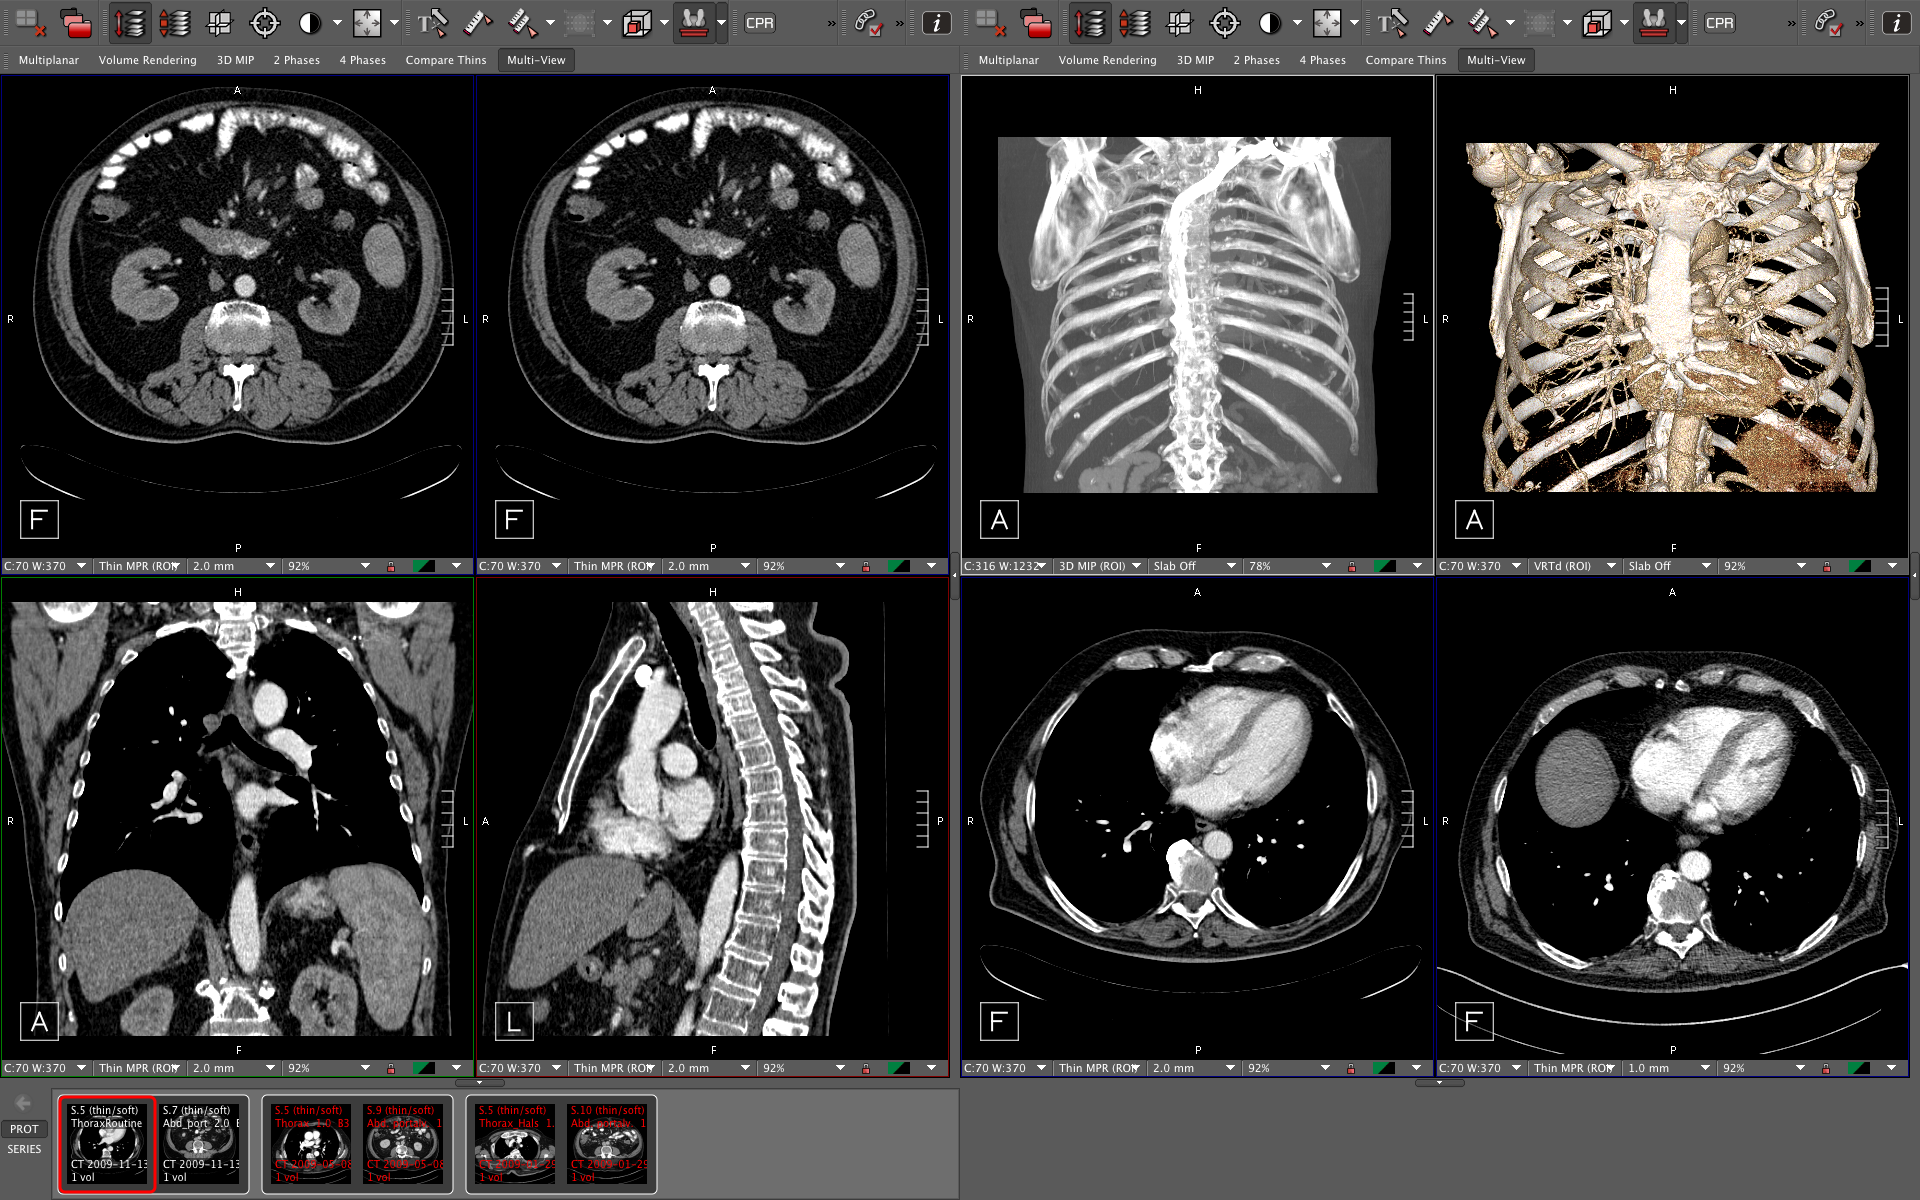Open the 2.0 mm slice thickness dropdown
1920x1200 pixels.
coord(232,565)
